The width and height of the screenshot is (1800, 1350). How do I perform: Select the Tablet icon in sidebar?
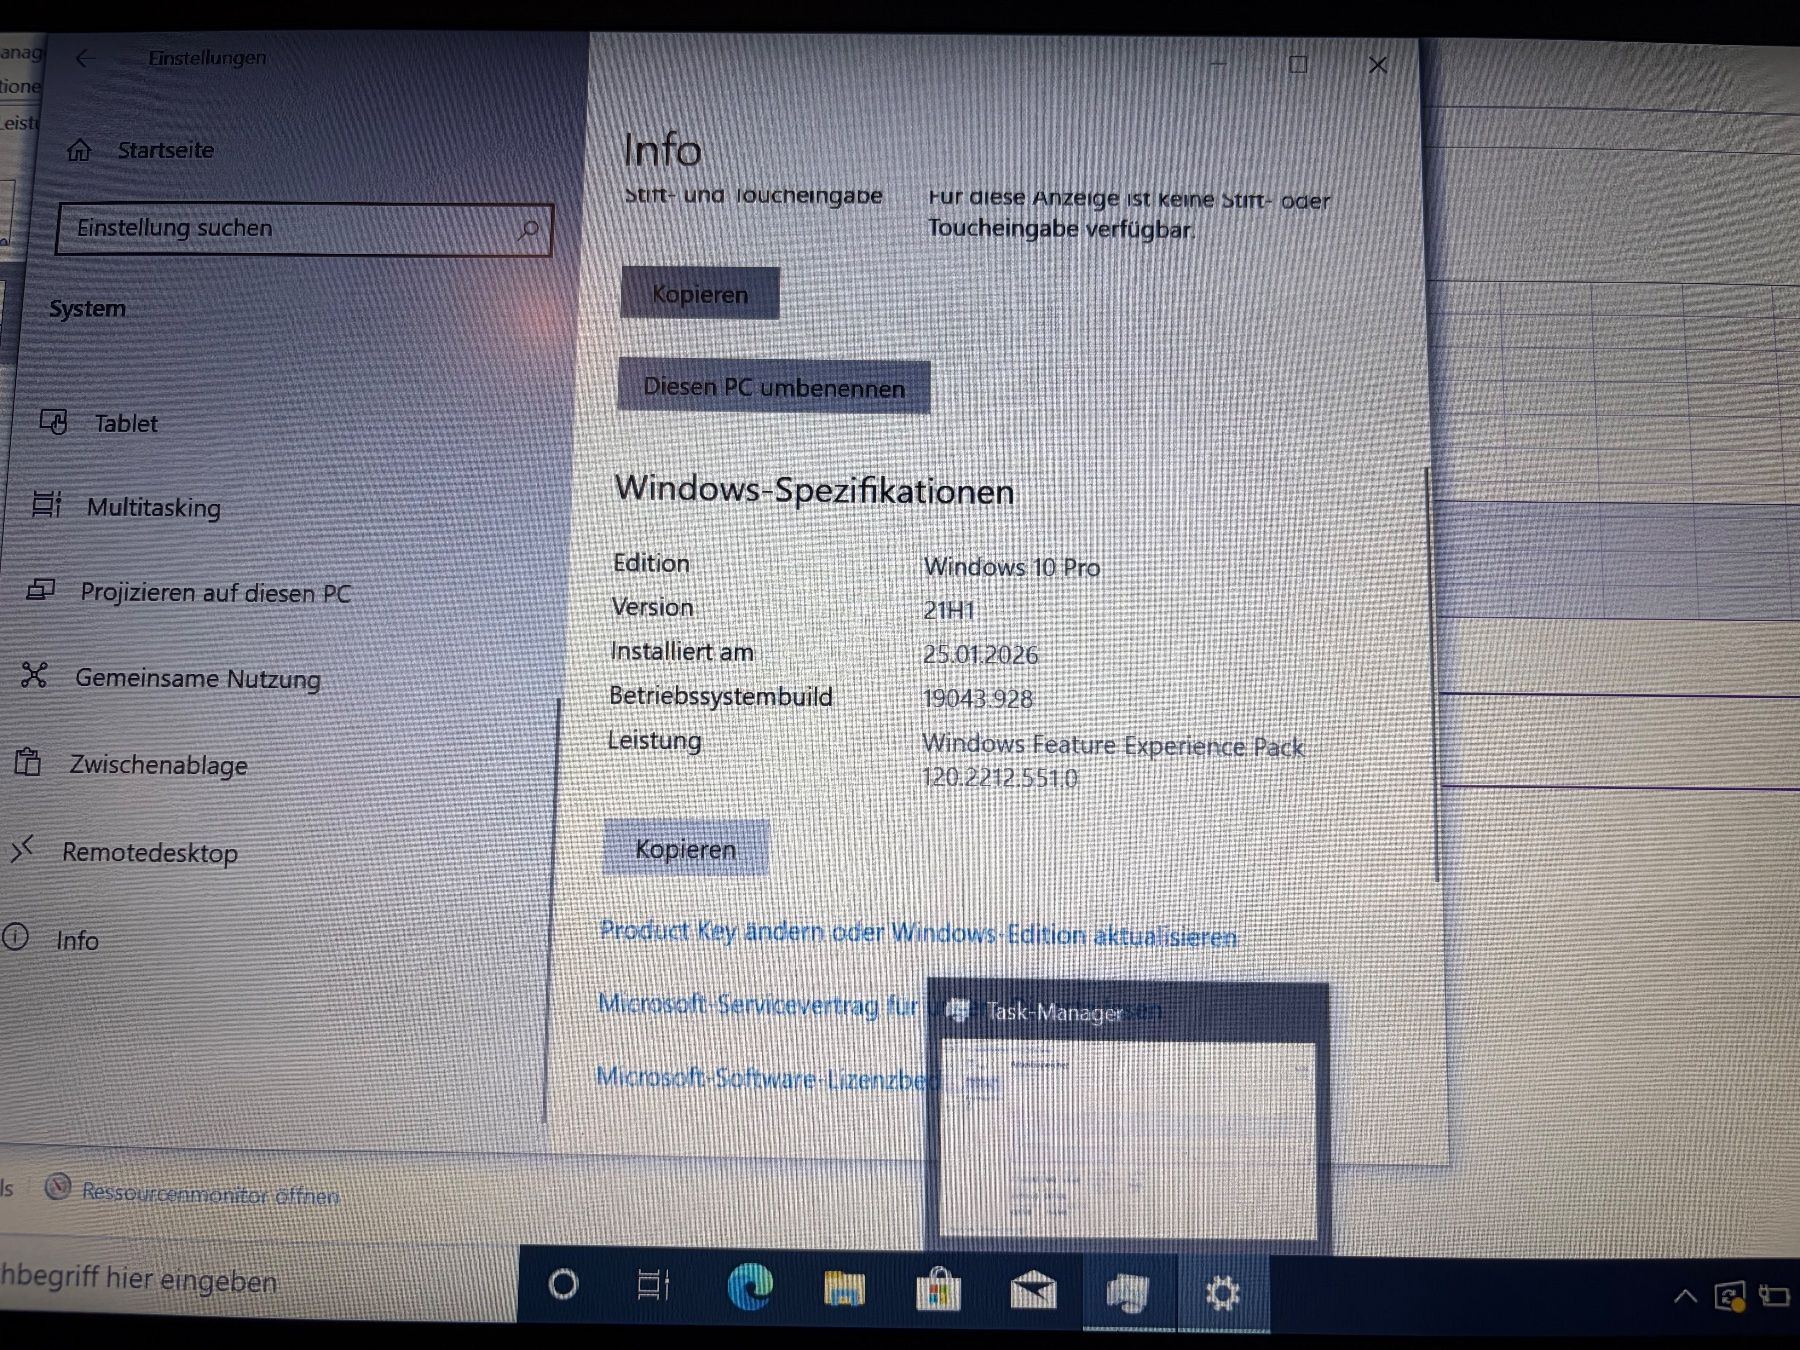pyautogui.click(x=54, y=422)
